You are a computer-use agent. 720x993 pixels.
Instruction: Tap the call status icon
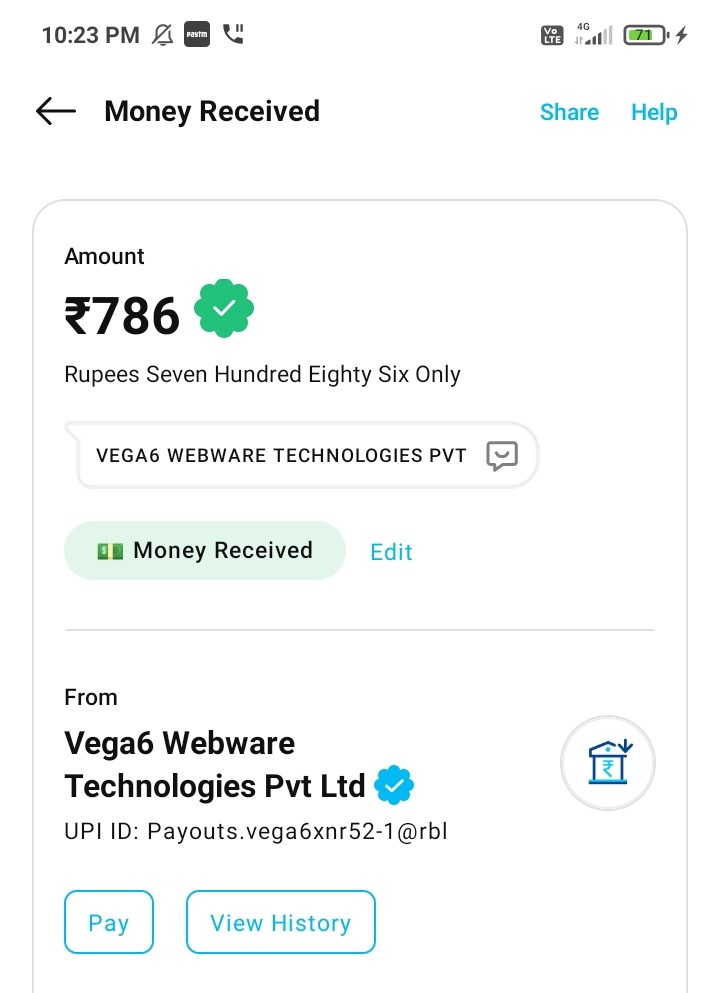(x=233, y=35)
